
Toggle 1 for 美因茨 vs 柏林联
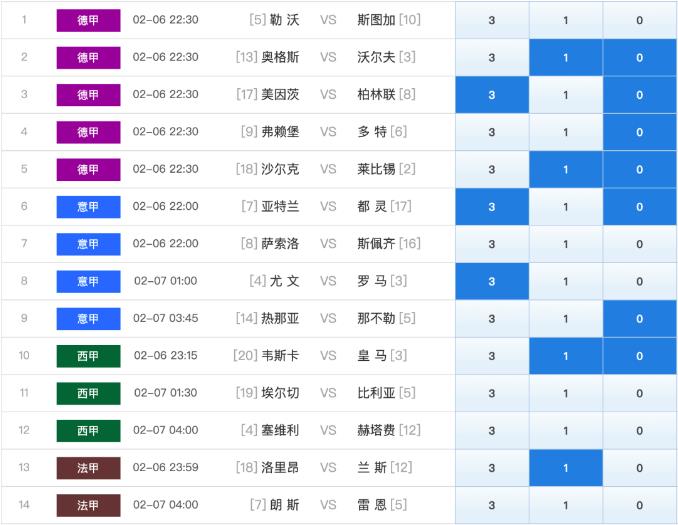[x=566, y=95]
